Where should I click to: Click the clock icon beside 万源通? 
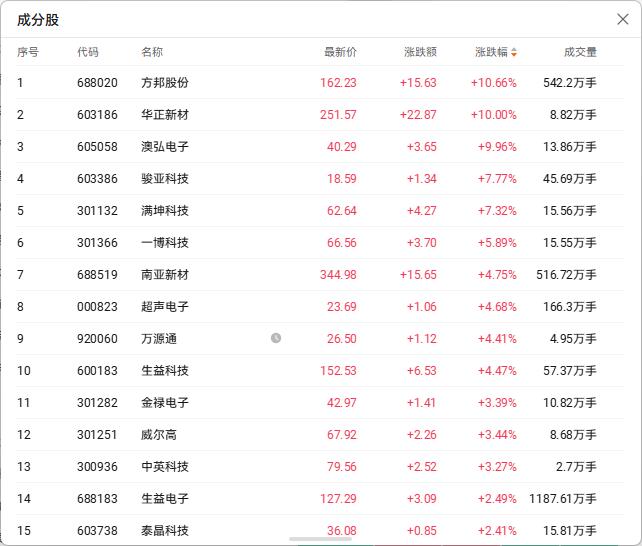[x=276, y=338]
